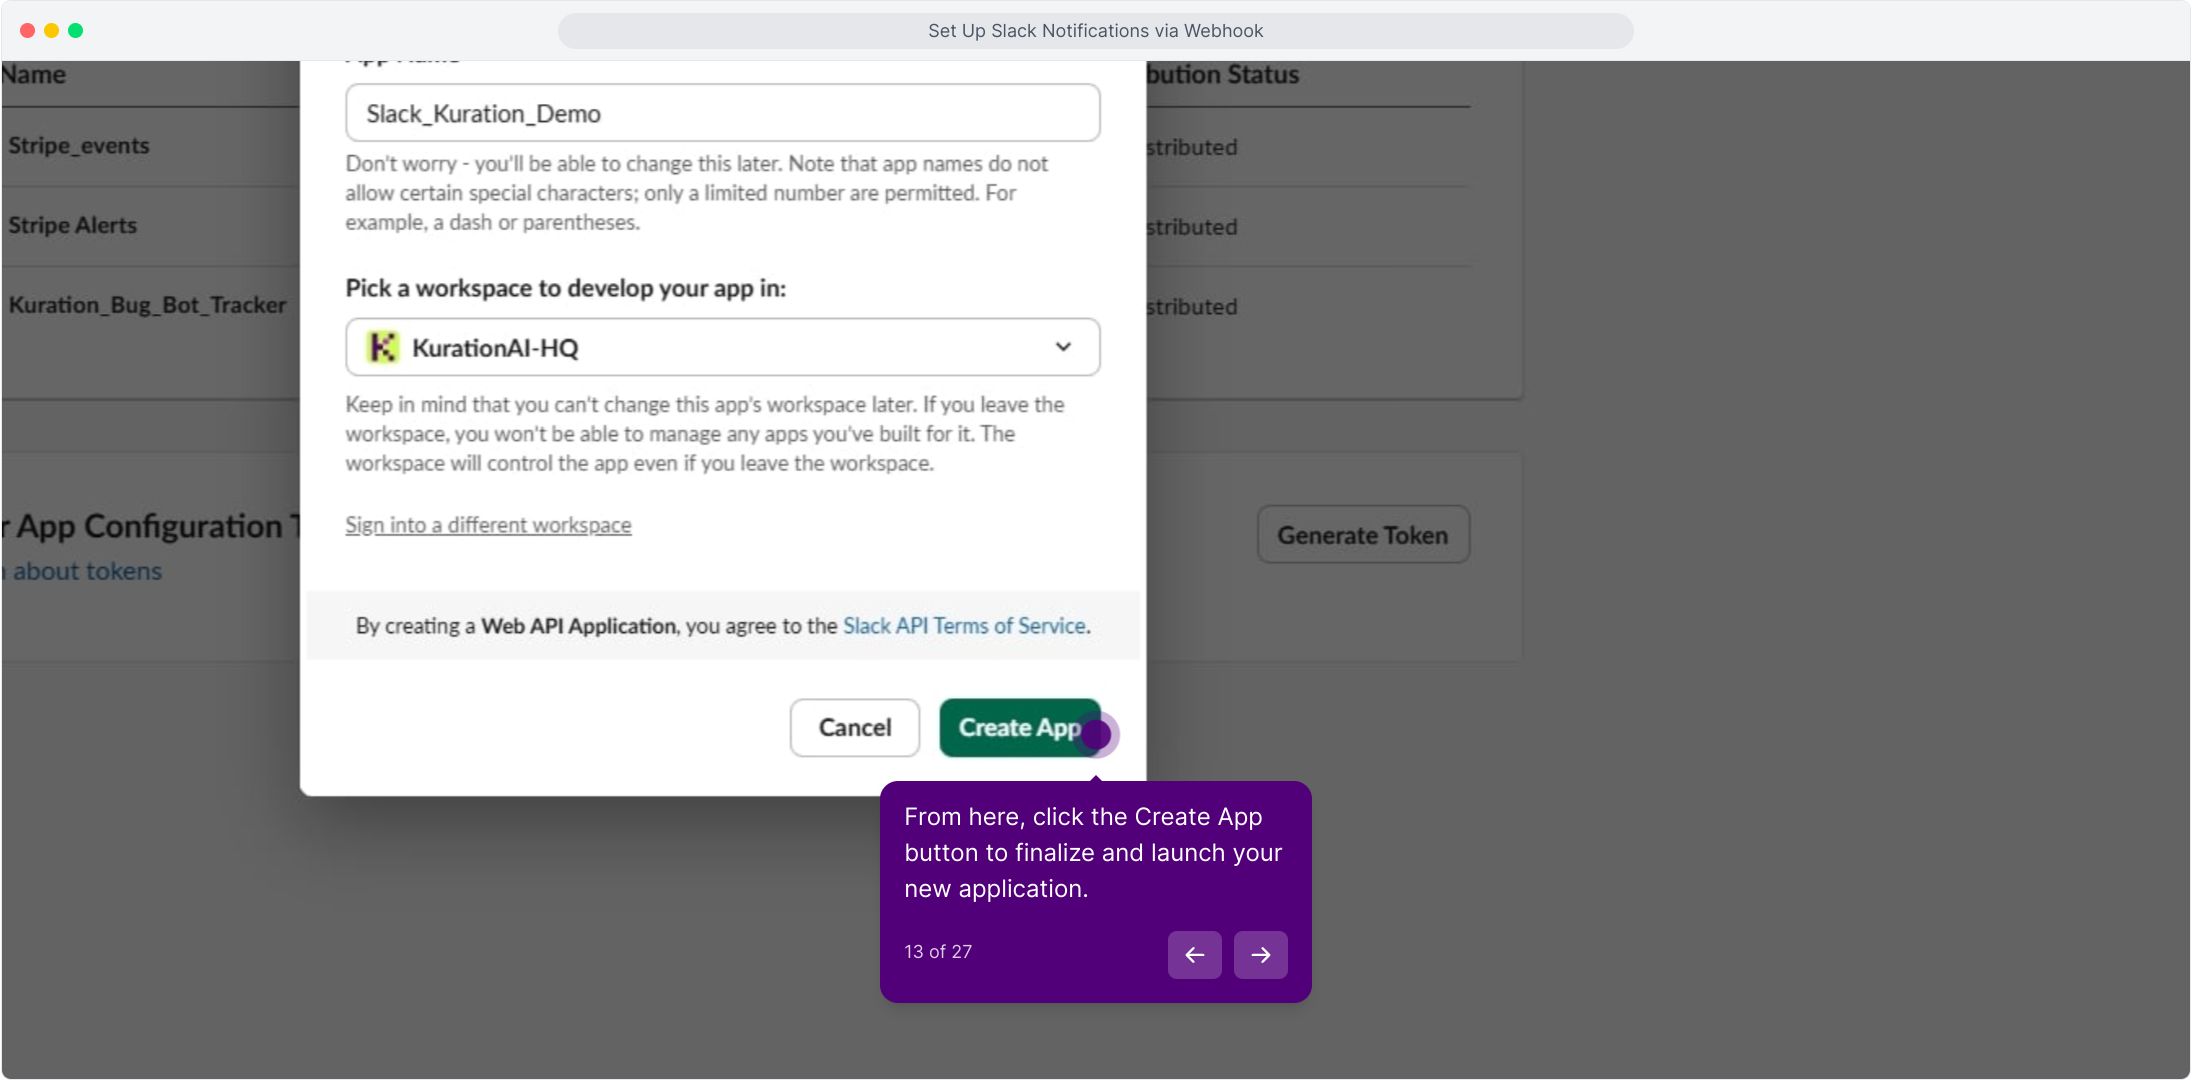Go to next tutorial step arrow
Screen dimensions: 2192x1080
tap(1261, 955)
